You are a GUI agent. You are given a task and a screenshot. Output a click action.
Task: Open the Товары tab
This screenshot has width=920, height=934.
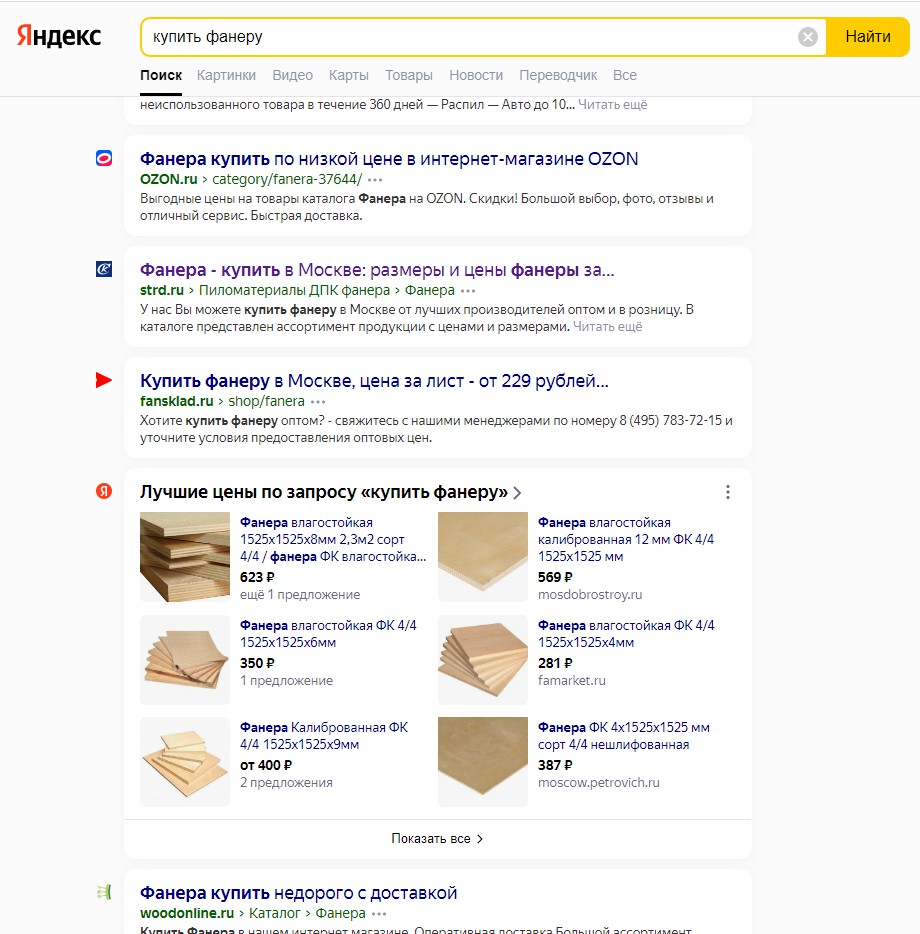point(409,76)
